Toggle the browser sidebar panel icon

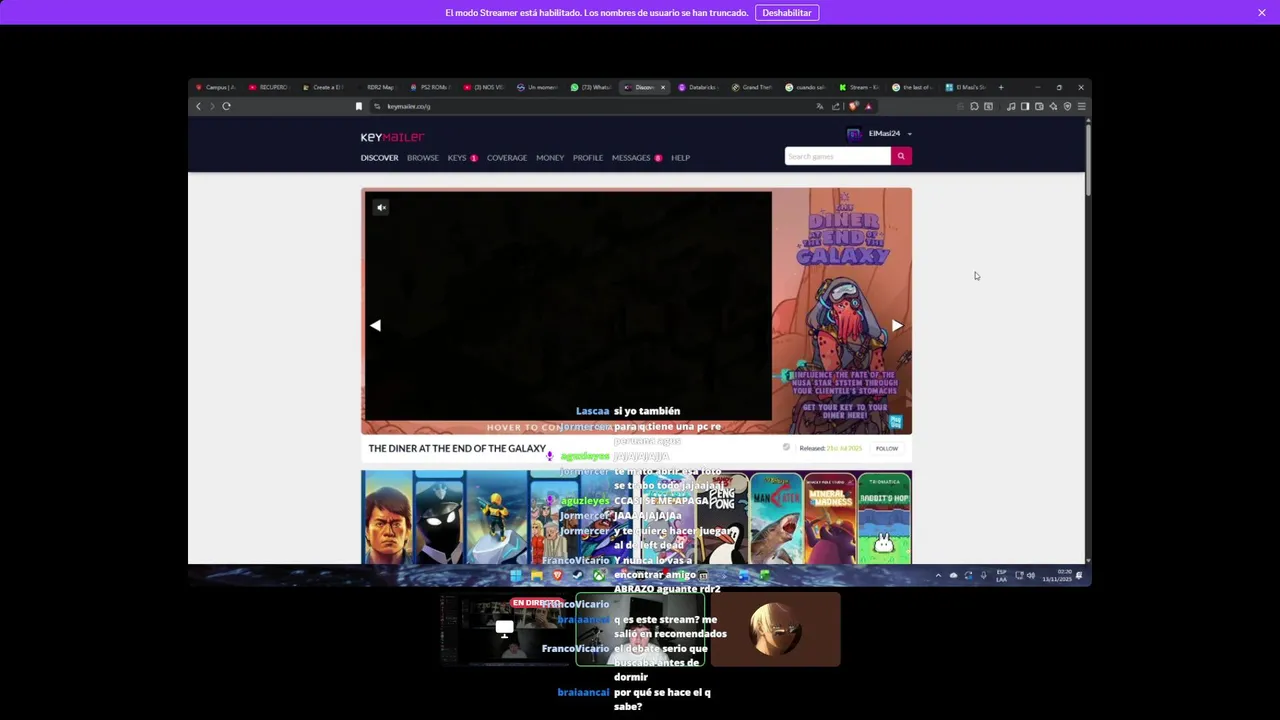point(1025,106)
